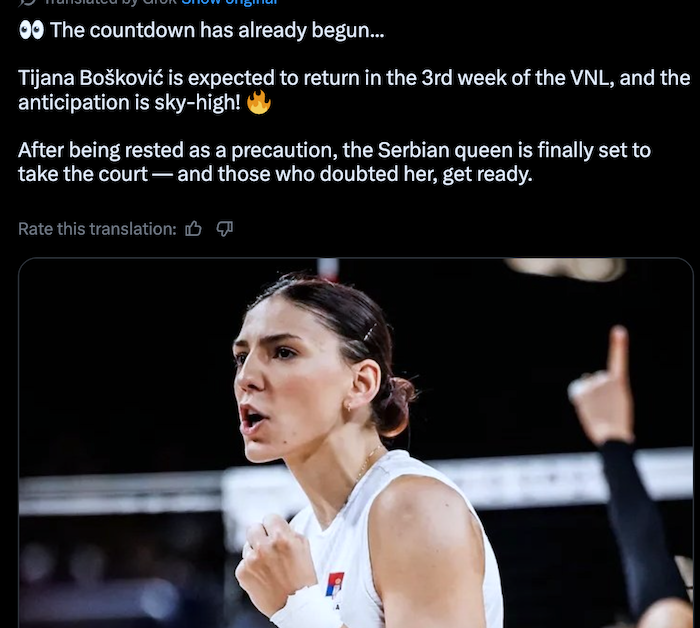Click the thumbs down translation rating icon

224,229
